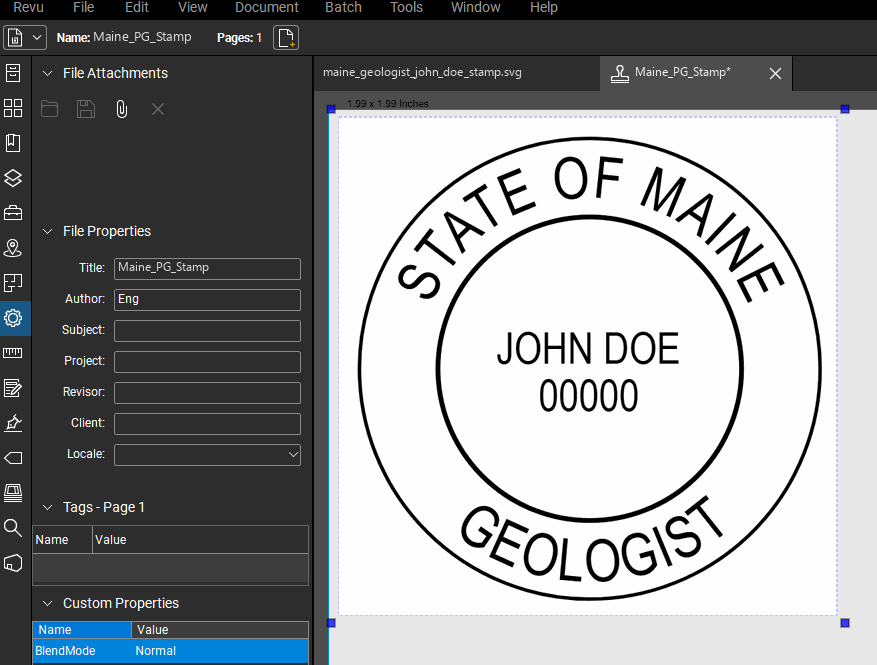Open the Tools menu
This screenshot has height=665, width=877.
[x=406, y=7]
